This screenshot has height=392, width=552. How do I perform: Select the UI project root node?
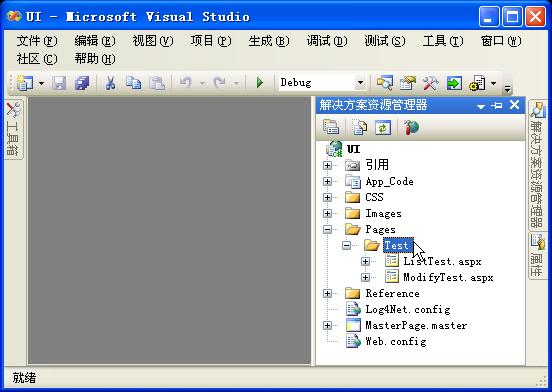(353, 149)
